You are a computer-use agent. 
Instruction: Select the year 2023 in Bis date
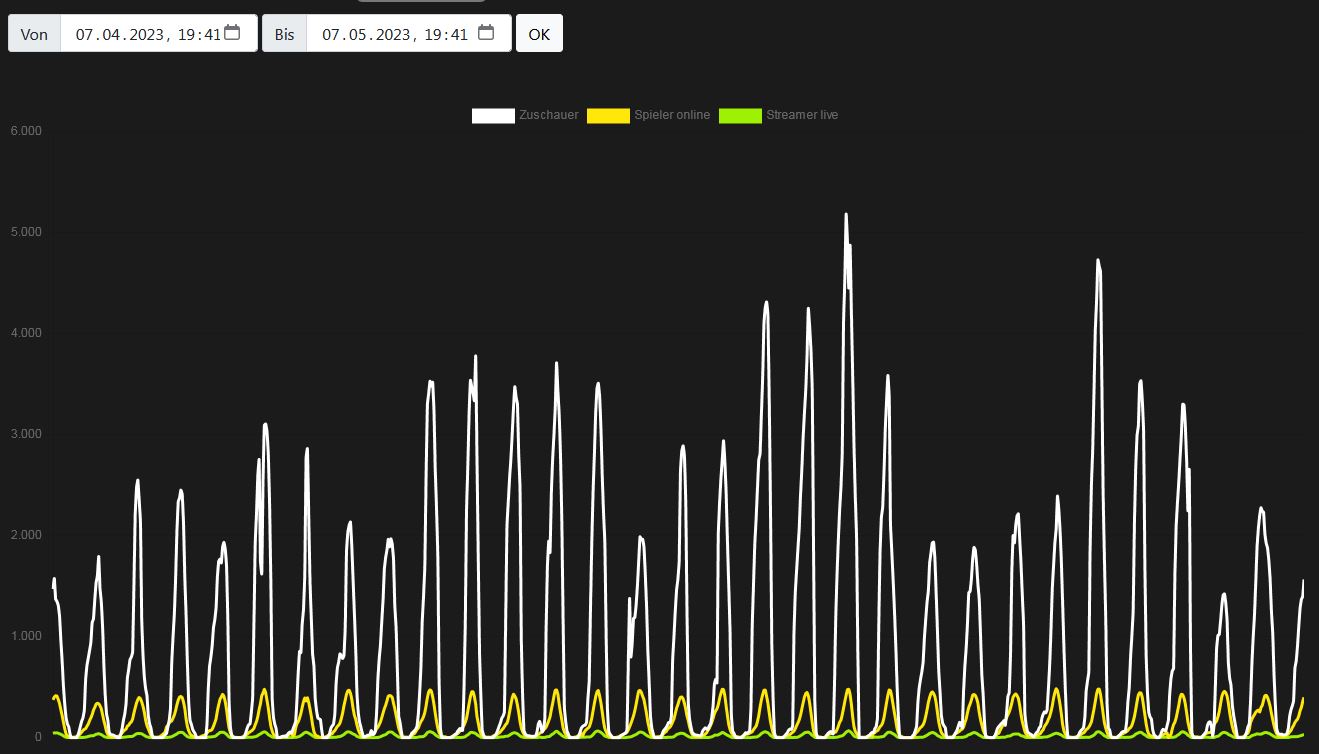391,34
